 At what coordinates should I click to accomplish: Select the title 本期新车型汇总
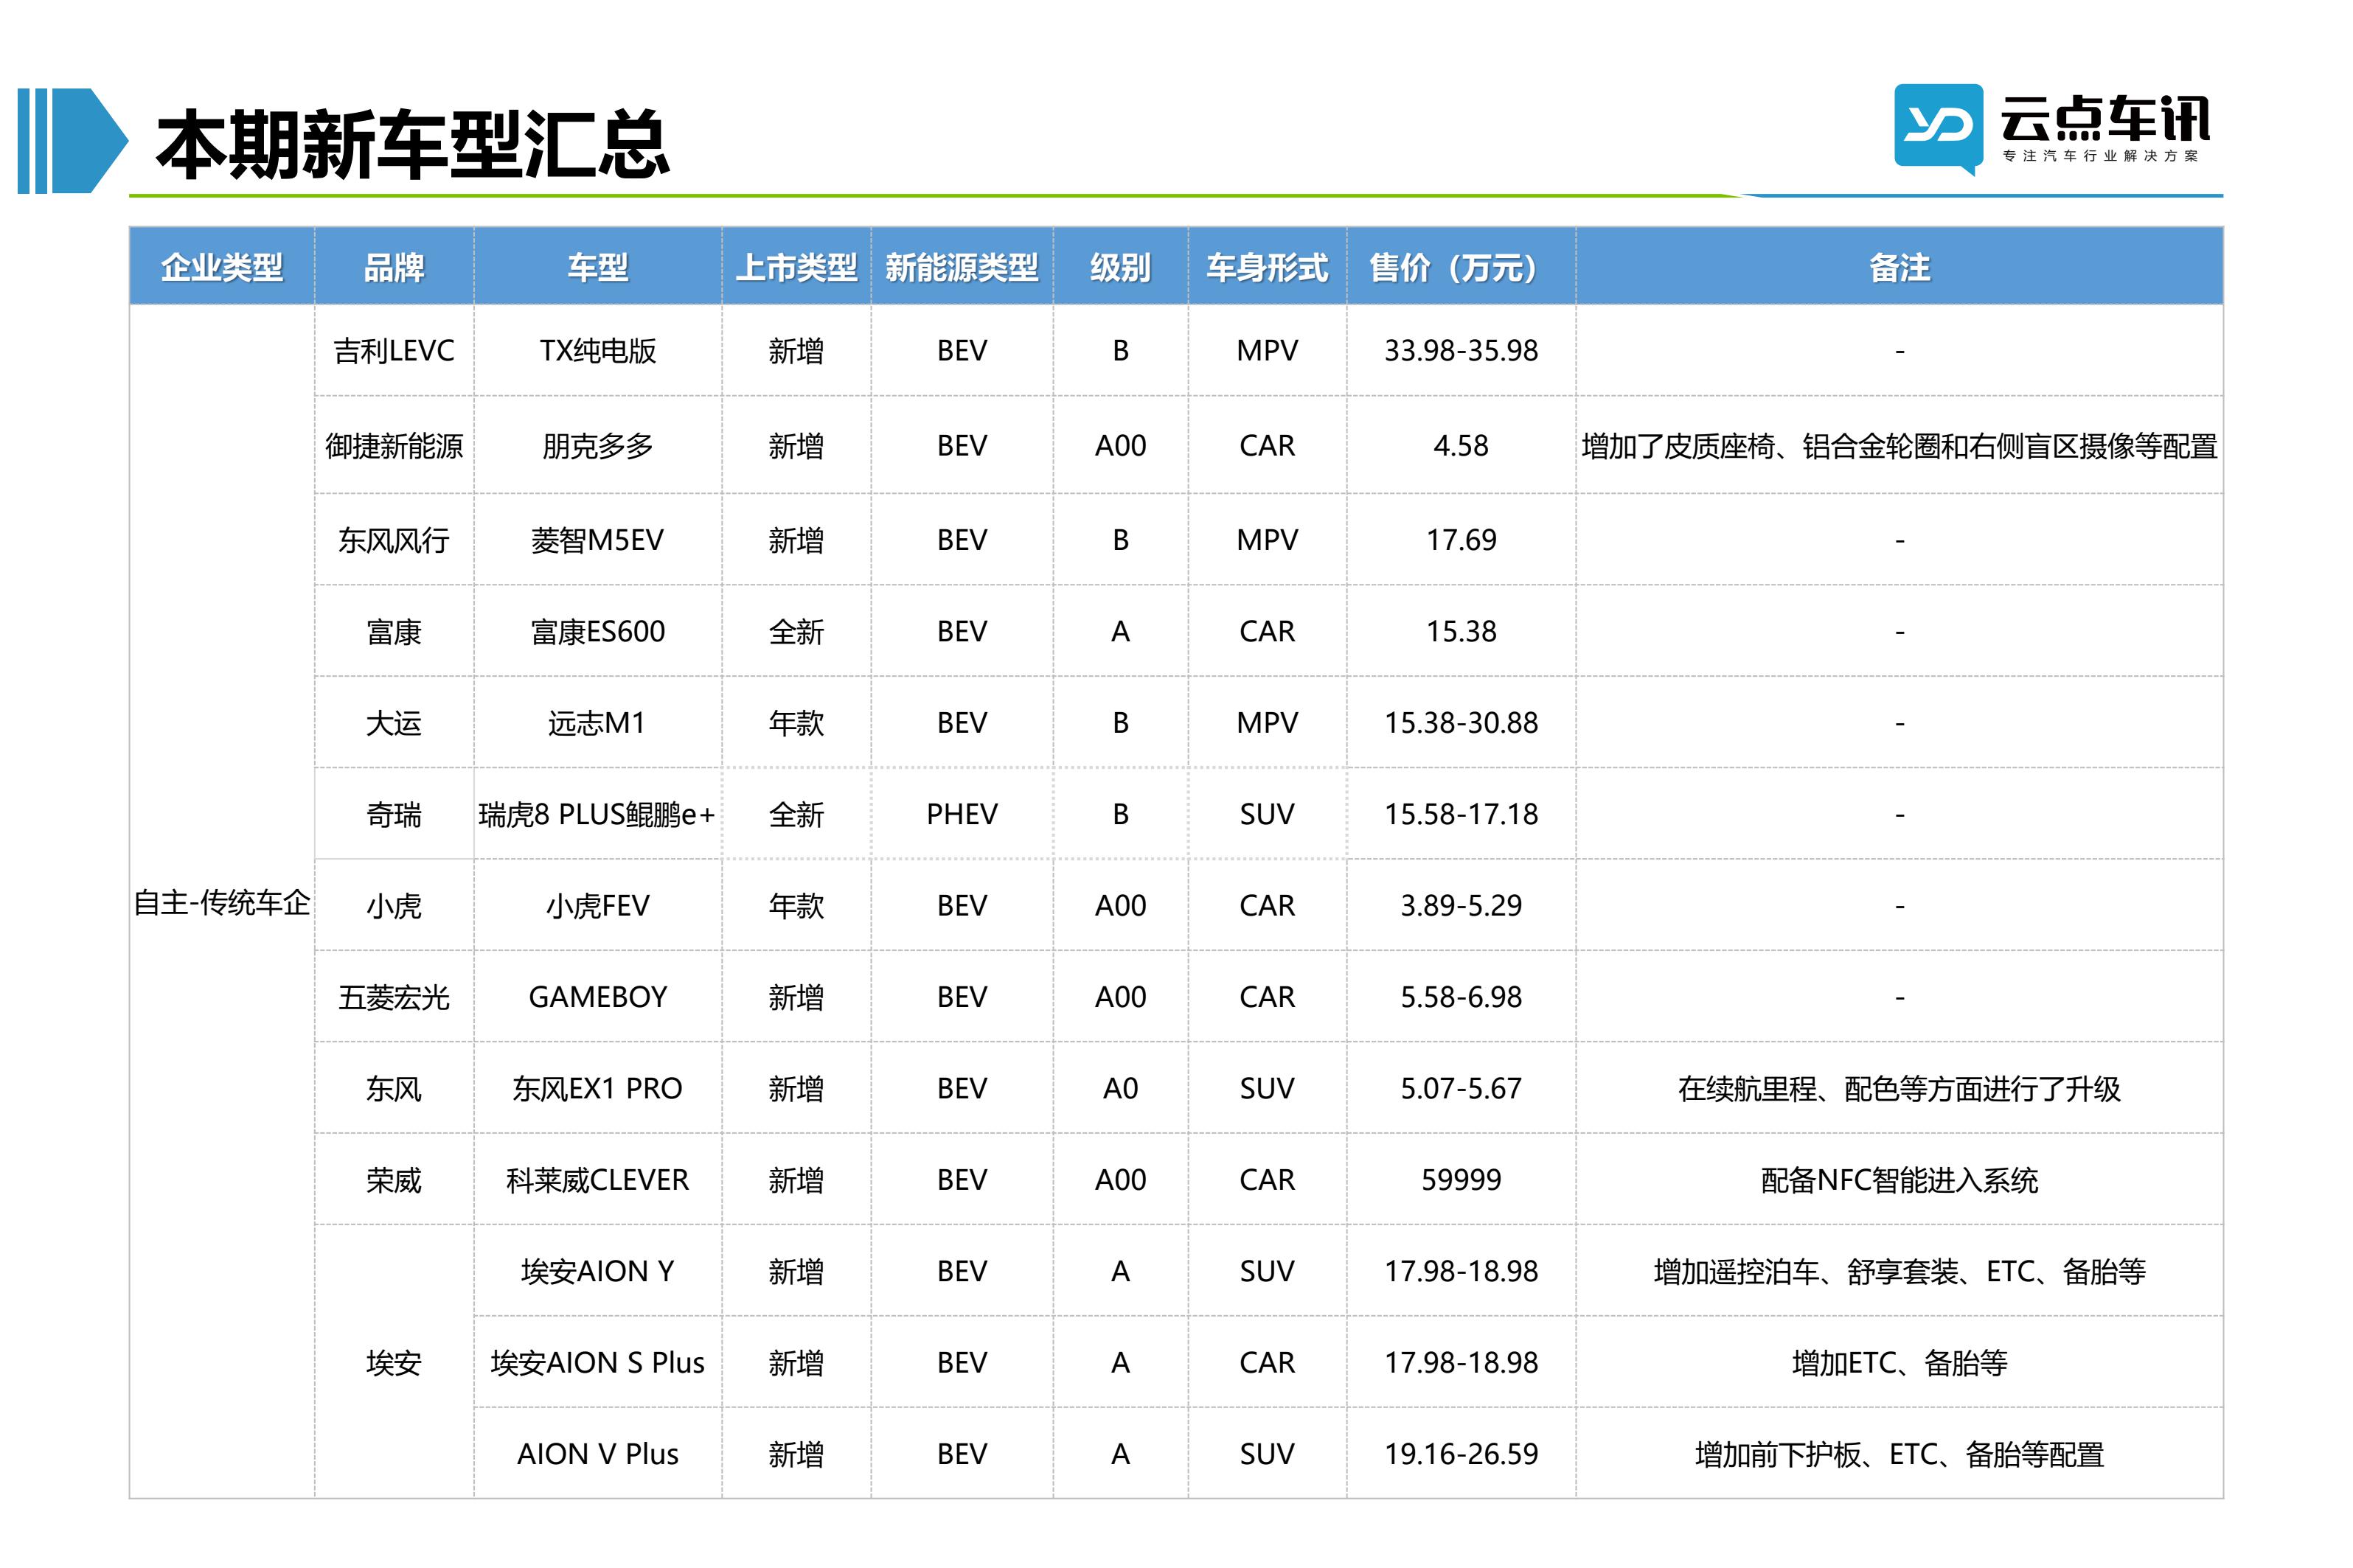click(412, 145)
